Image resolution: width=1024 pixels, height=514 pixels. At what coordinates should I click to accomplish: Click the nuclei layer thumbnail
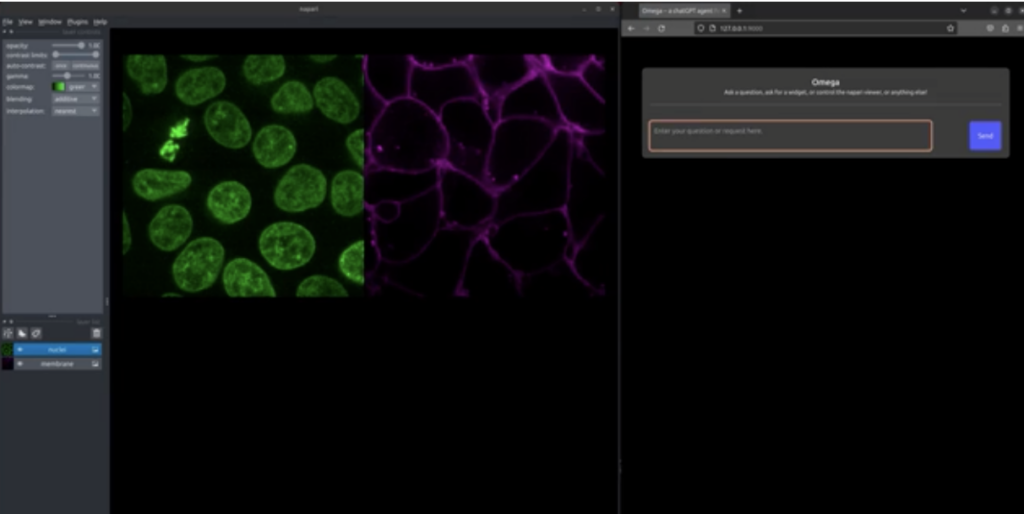coord(7,350)
